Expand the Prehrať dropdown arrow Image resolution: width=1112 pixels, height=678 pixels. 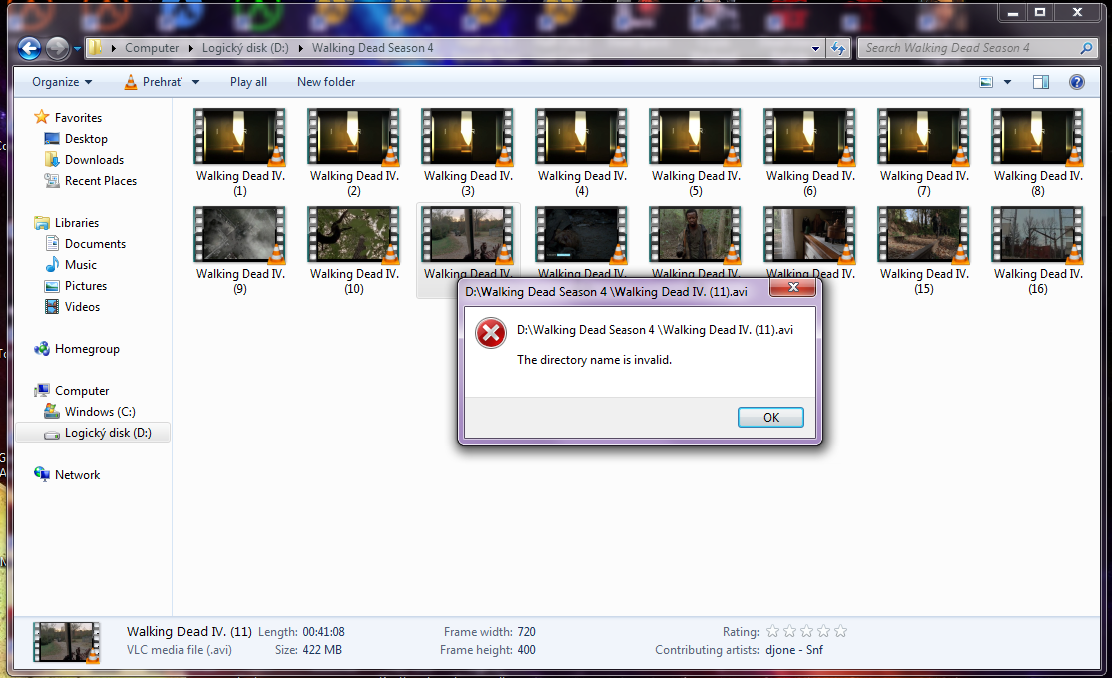[x=195, y=82]
